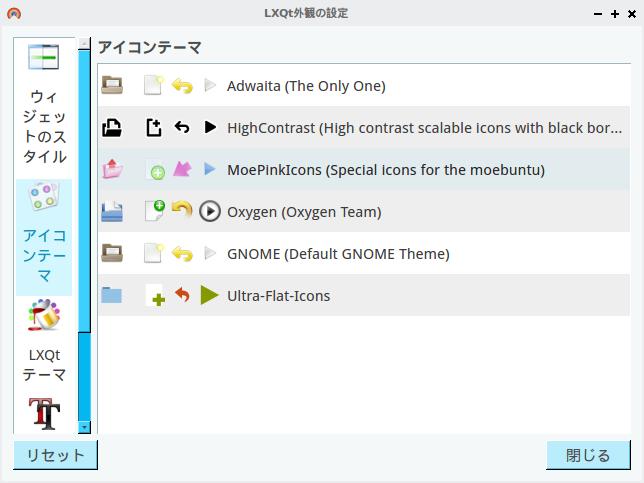This screenshot has height=483, width=644.
Task: Click the HighContrast folder preview icon
Action: click(x=112, y=128)
